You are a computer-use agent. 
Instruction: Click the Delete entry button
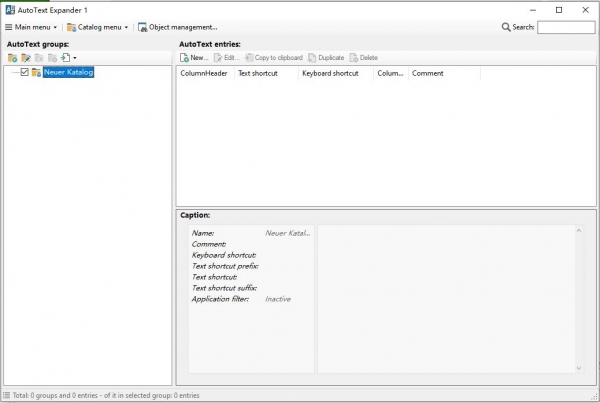pos(364,58)
